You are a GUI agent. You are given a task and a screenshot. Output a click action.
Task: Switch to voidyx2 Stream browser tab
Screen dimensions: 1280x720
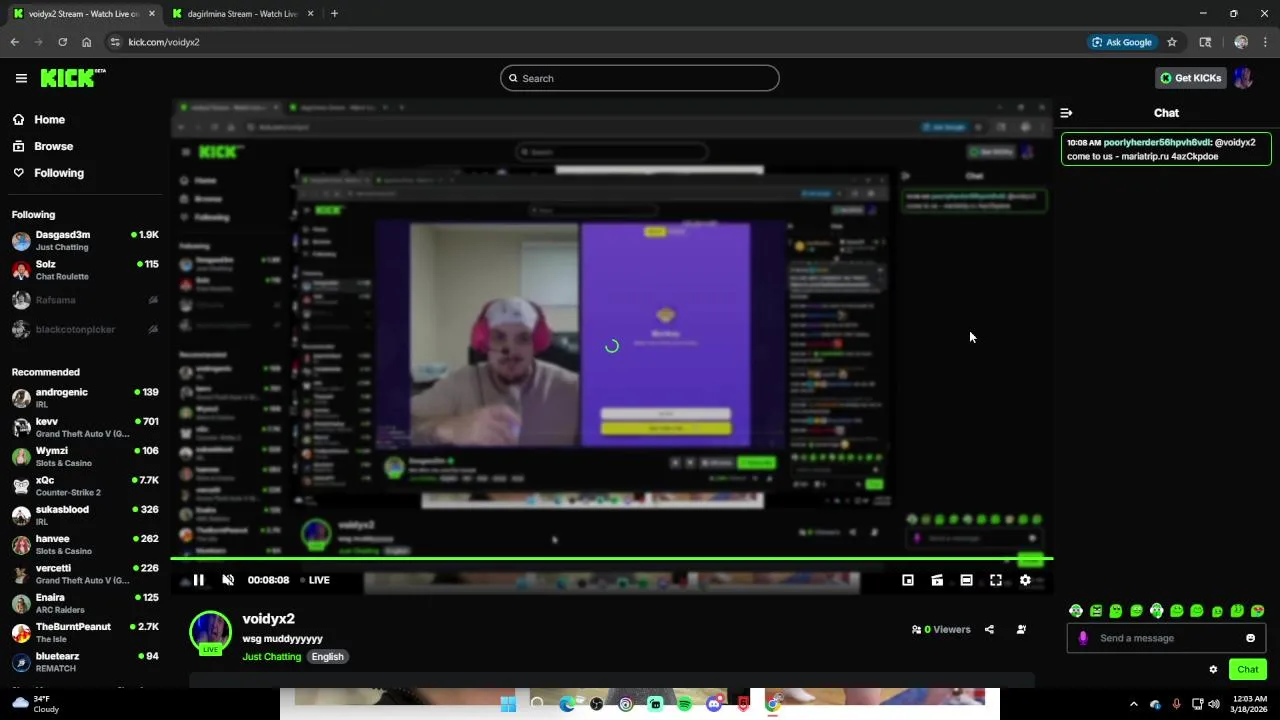point(83,14)
